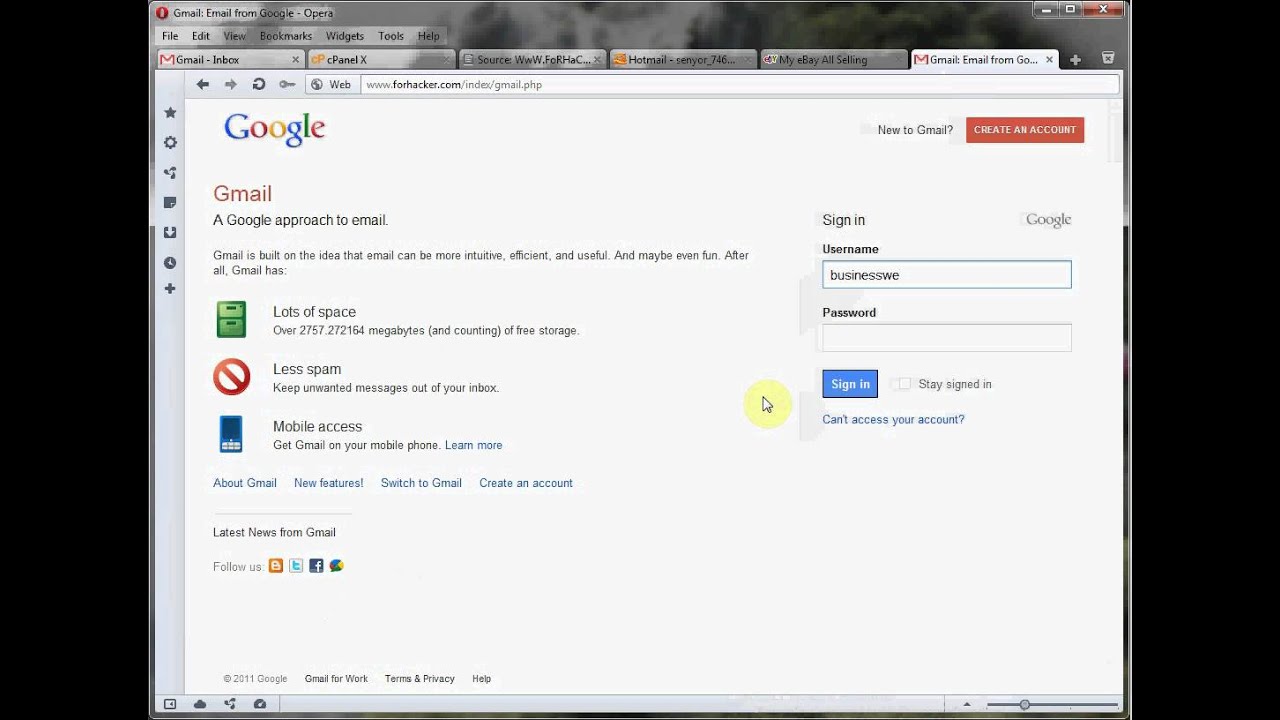Open the Create an account footer link
Viewport: 1280px width, 720px height.
click(x=526, y=483)
